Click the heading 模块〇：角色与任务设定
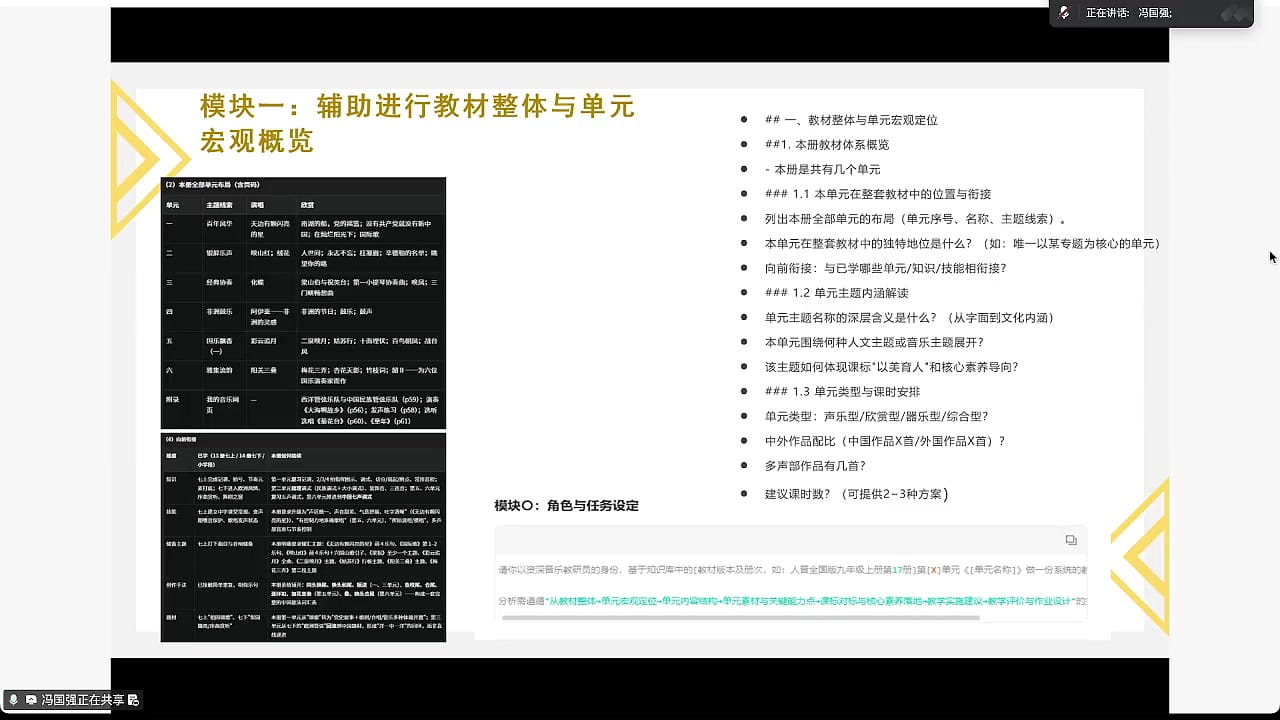 (x=566, y=506)
